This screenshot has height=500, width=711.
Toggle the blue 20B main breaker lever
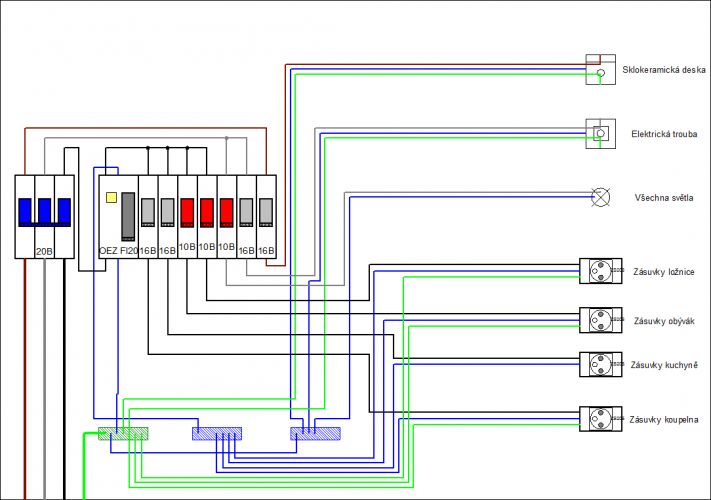44,212
